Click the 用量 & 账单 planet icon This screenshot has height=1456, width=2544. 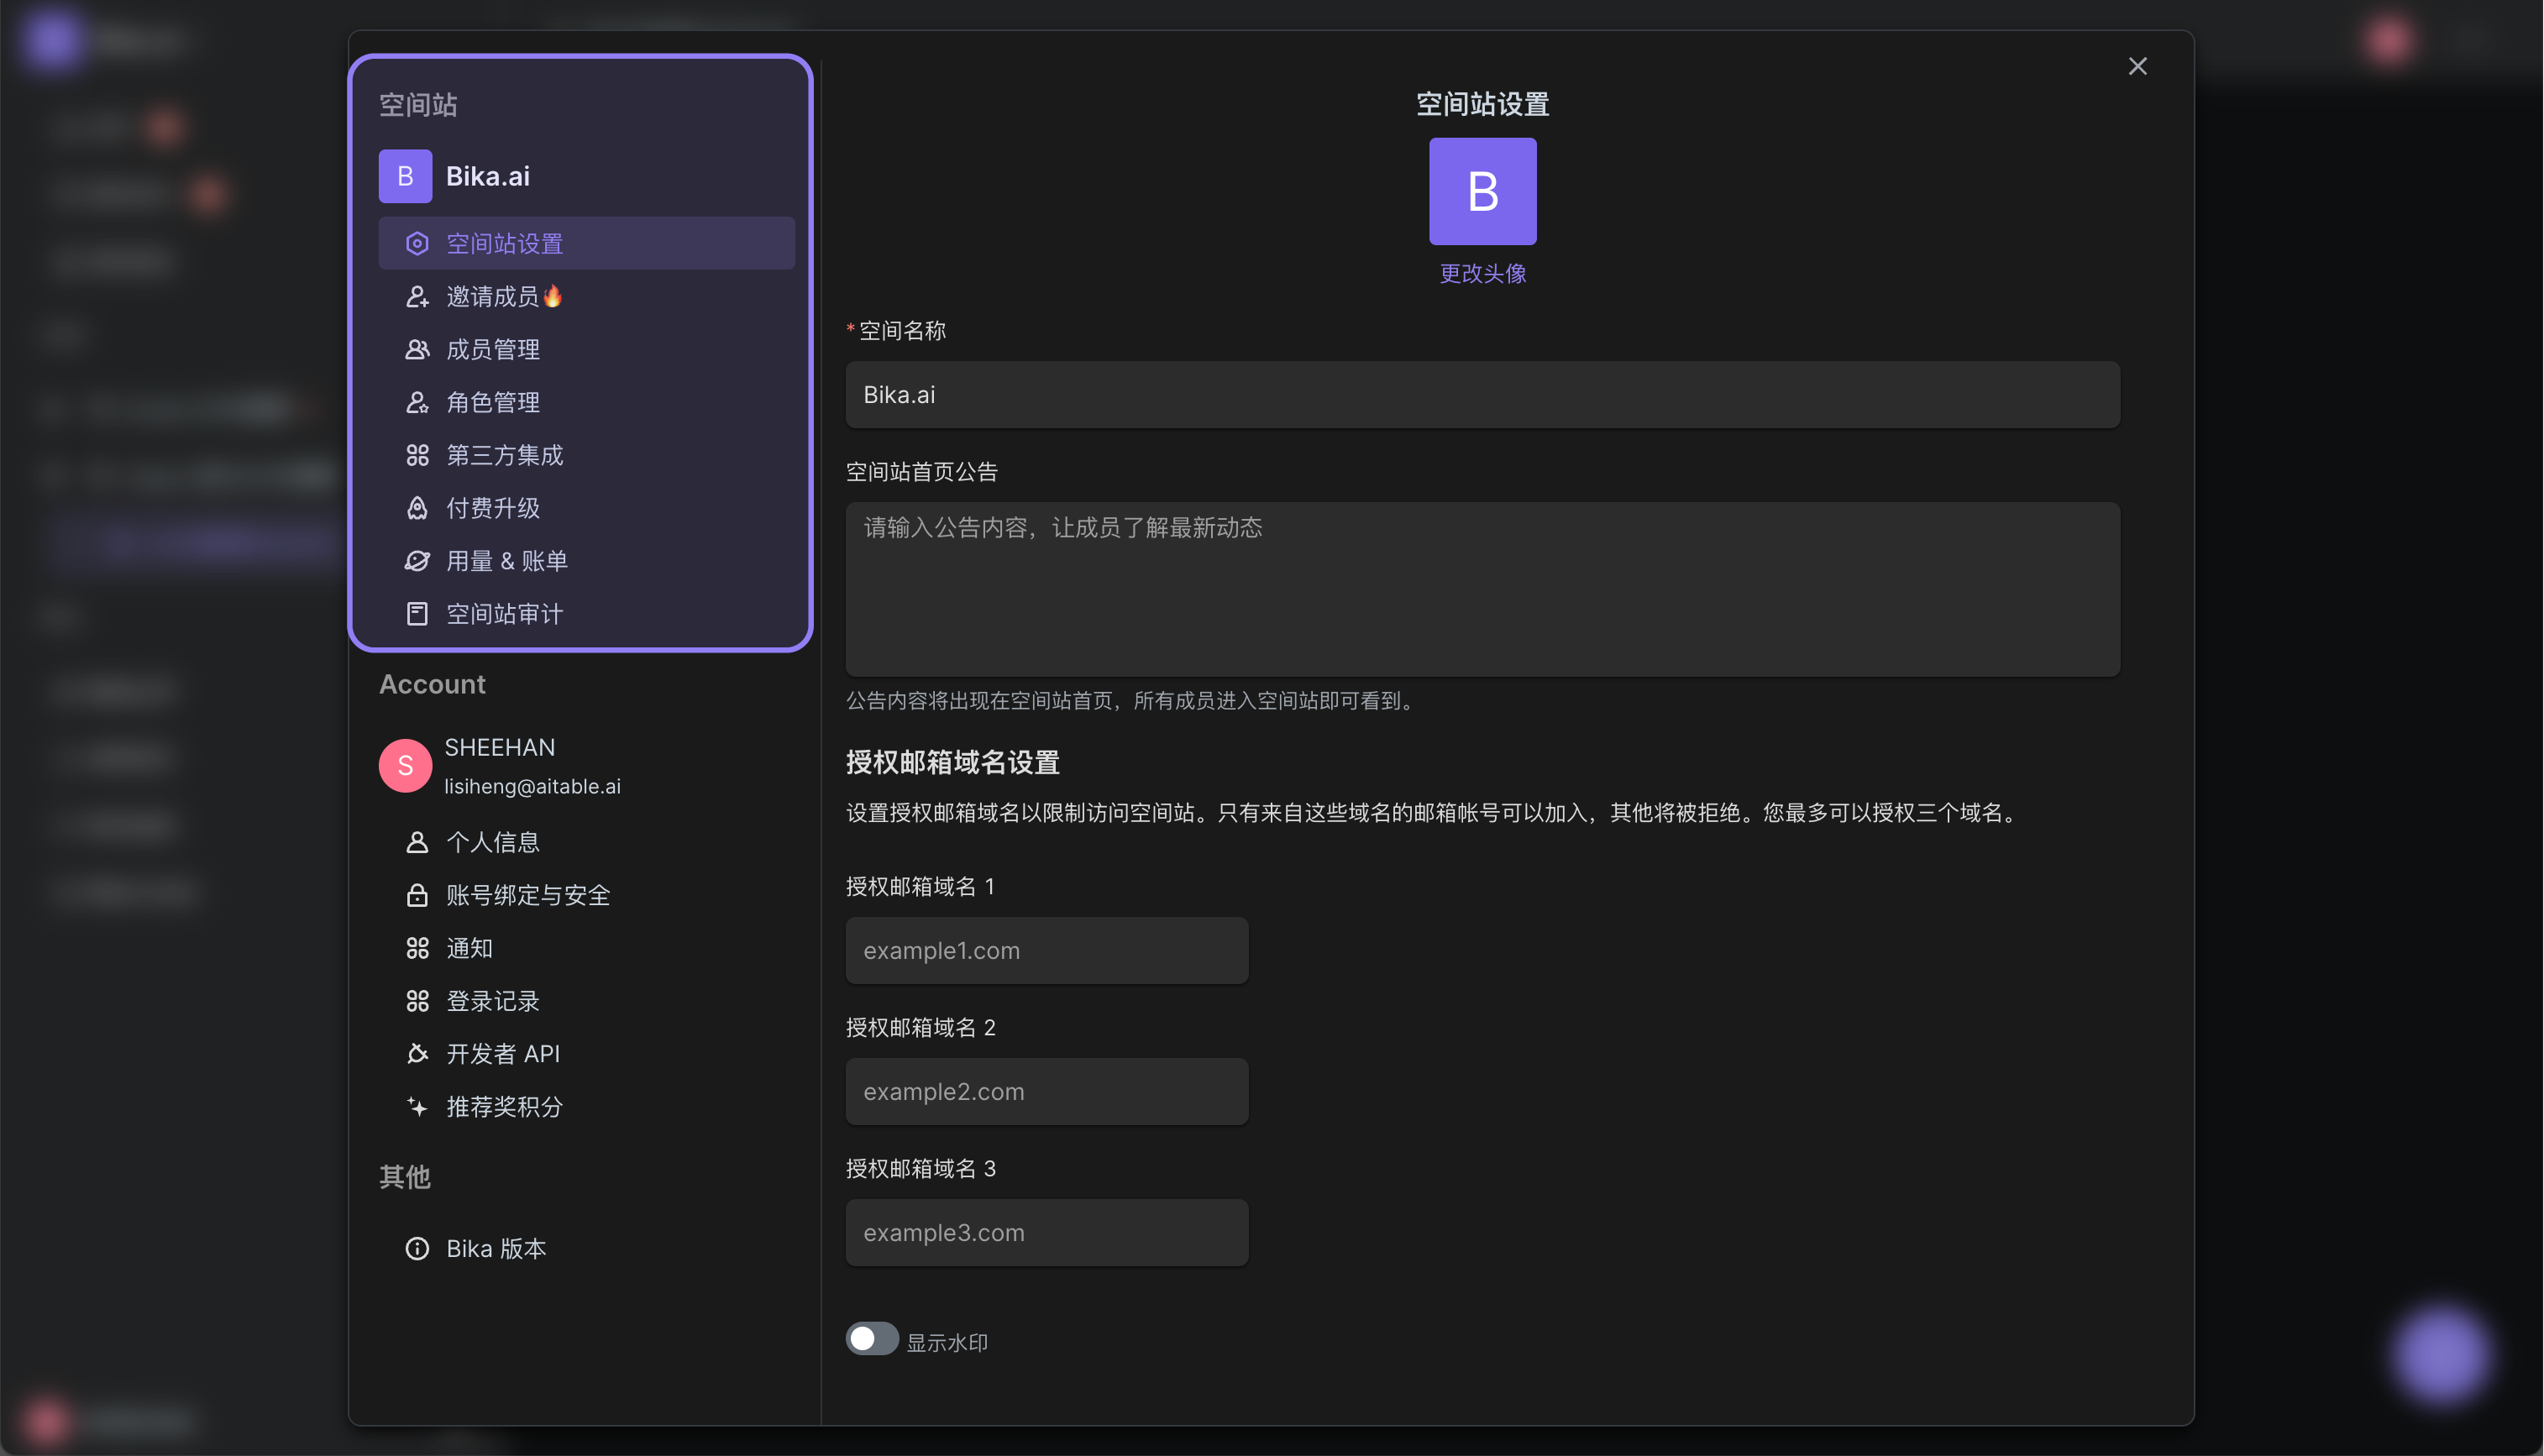417,561
